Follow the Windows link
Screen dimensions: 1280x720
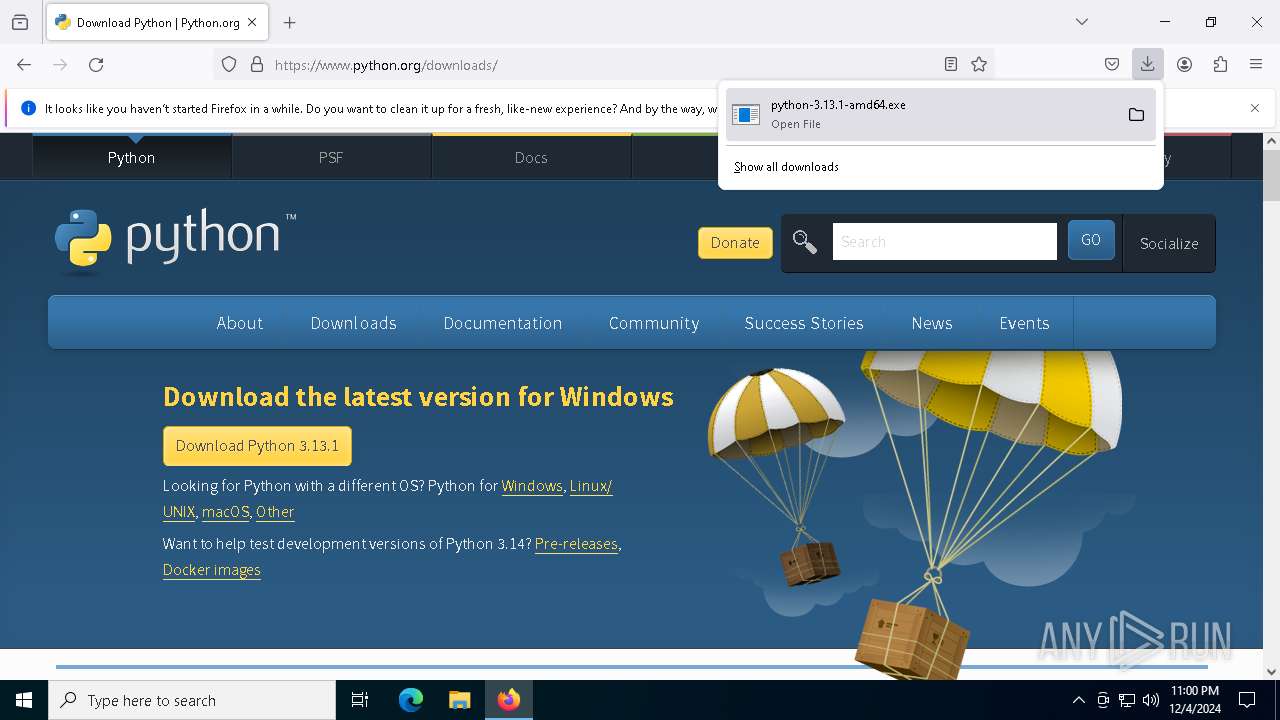coord(532,486)
